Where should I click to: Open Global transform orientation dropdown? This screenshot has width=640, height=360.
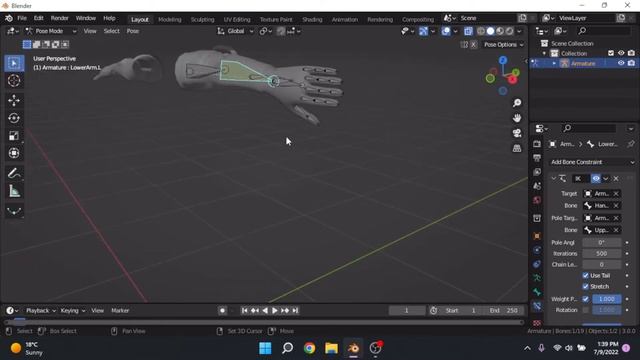pos(235,31)
